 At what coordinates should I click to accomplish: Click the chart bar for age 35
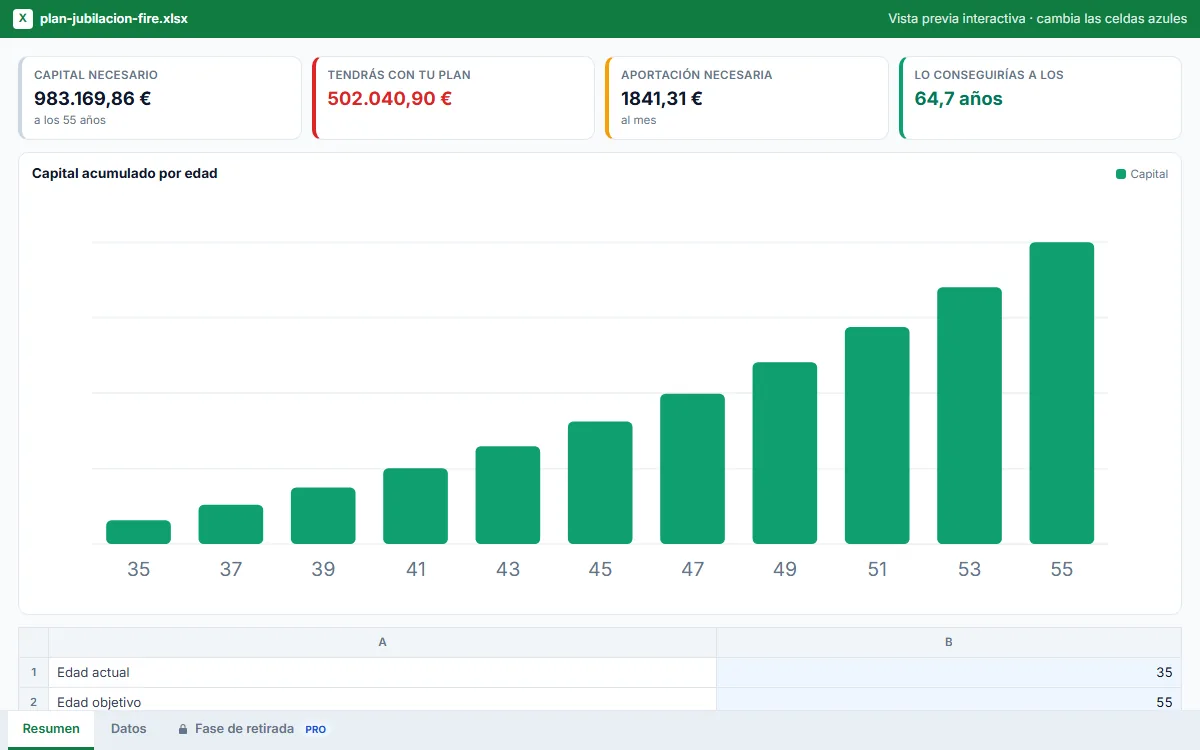click(x=139, y=532)
